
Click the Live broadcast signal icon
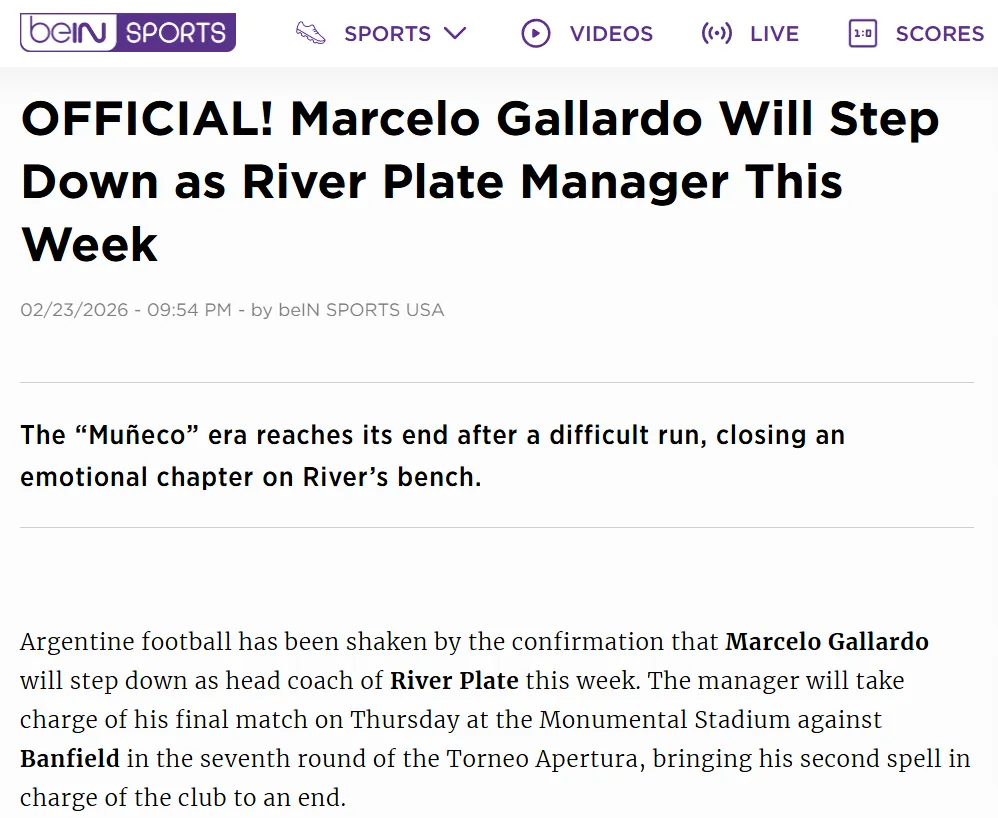(717, 34)
